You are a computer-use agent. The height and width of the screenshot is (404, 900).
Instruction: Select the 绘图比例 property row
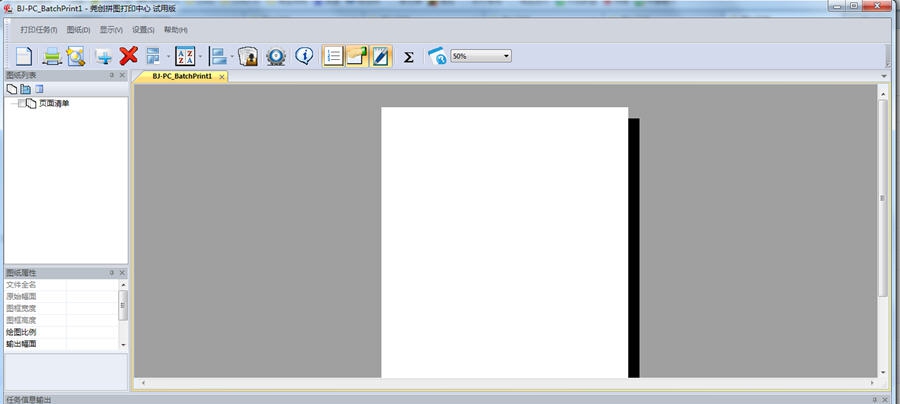click(x=61, y=332)
